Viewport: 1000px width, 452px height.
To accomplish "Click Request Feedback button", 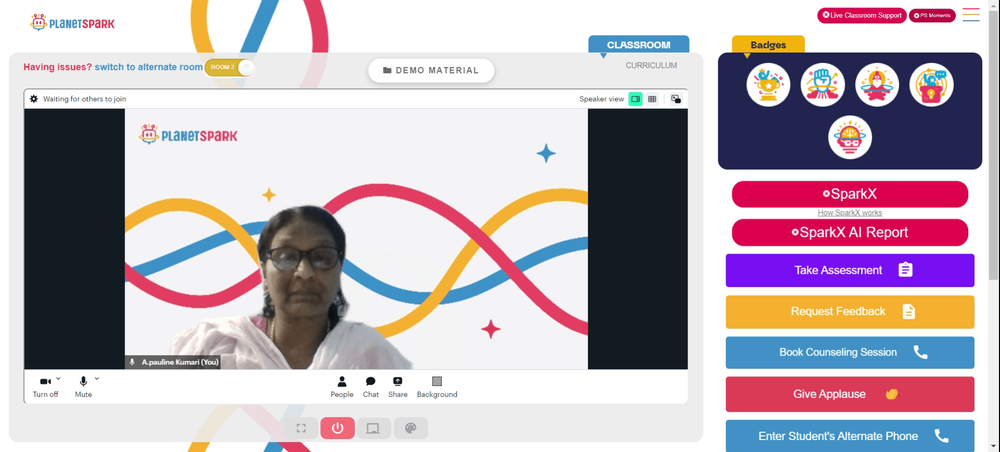I will 849,312.
